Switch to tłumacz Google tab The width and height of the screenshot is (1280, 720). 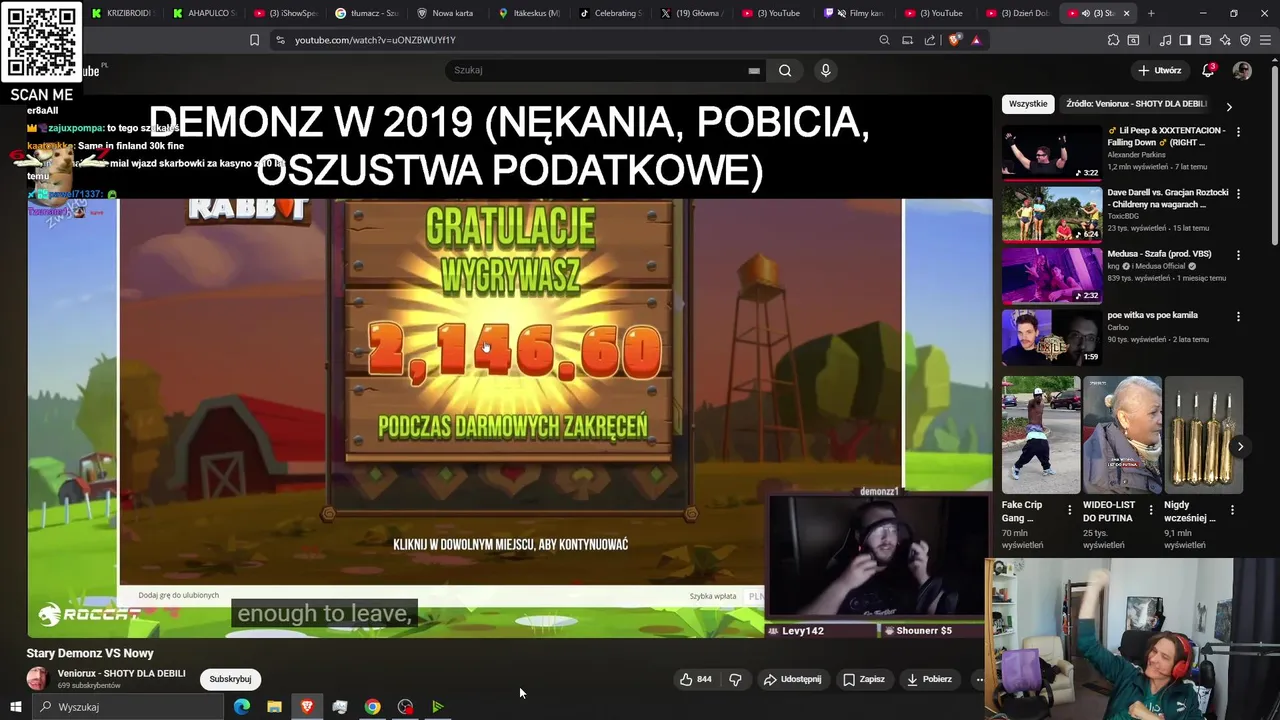[x=367, y=13]
